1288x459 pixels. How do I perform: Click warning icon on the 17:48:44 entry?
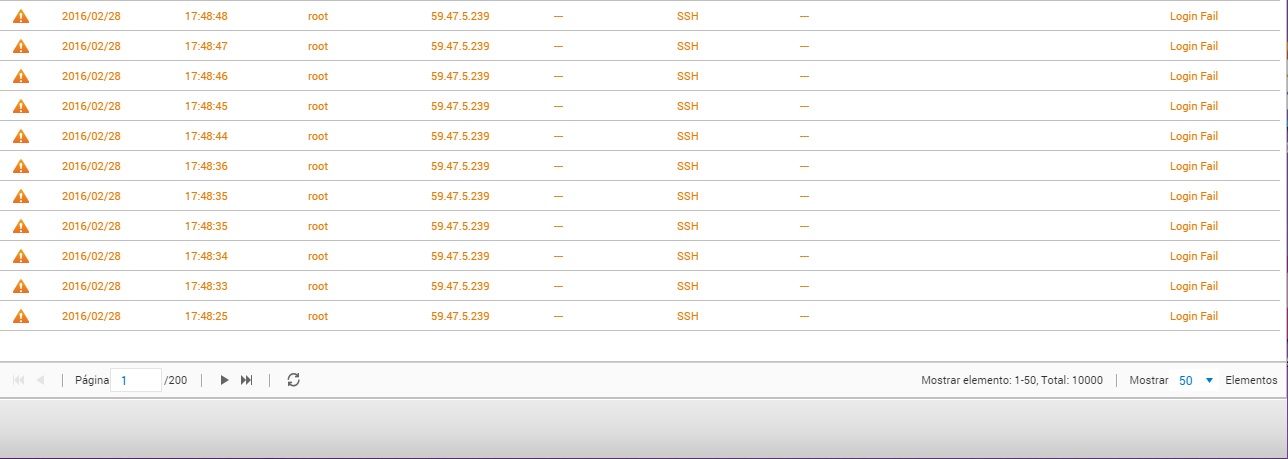click(21, 136)
